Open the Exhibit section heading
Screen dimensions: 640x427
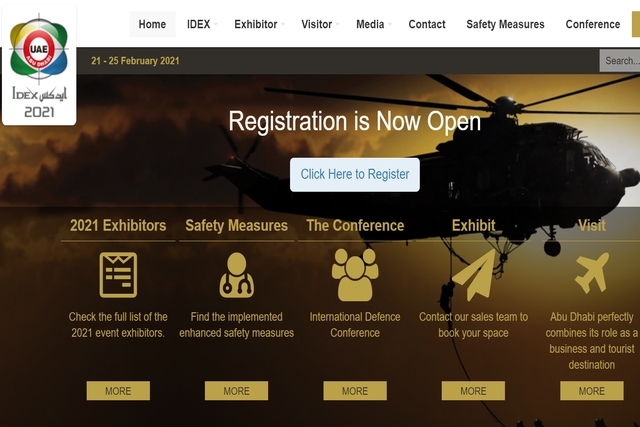pyautogui.click(x=473, y=225)
